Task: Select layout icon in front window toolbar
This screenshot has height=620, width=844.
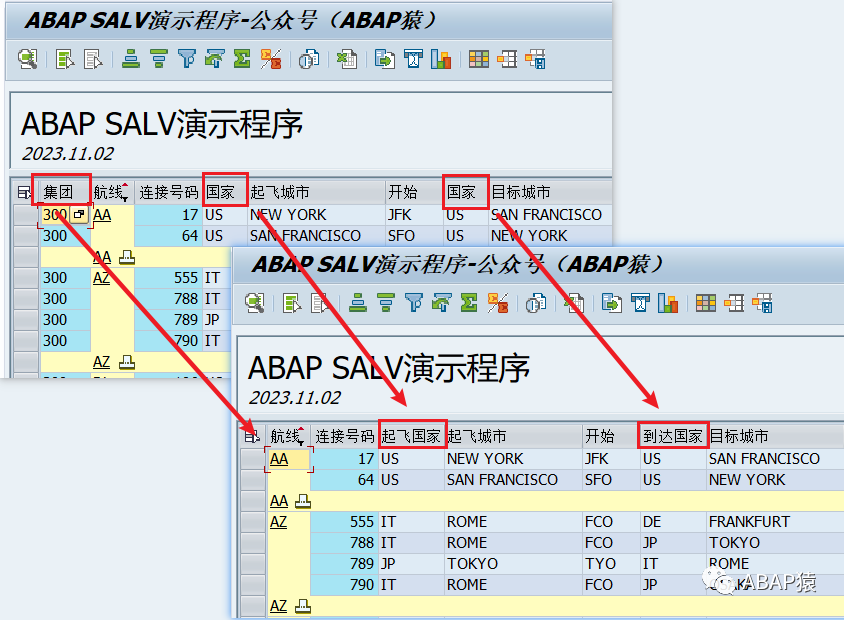Action: pyautogui.click(x=734, y=303)
